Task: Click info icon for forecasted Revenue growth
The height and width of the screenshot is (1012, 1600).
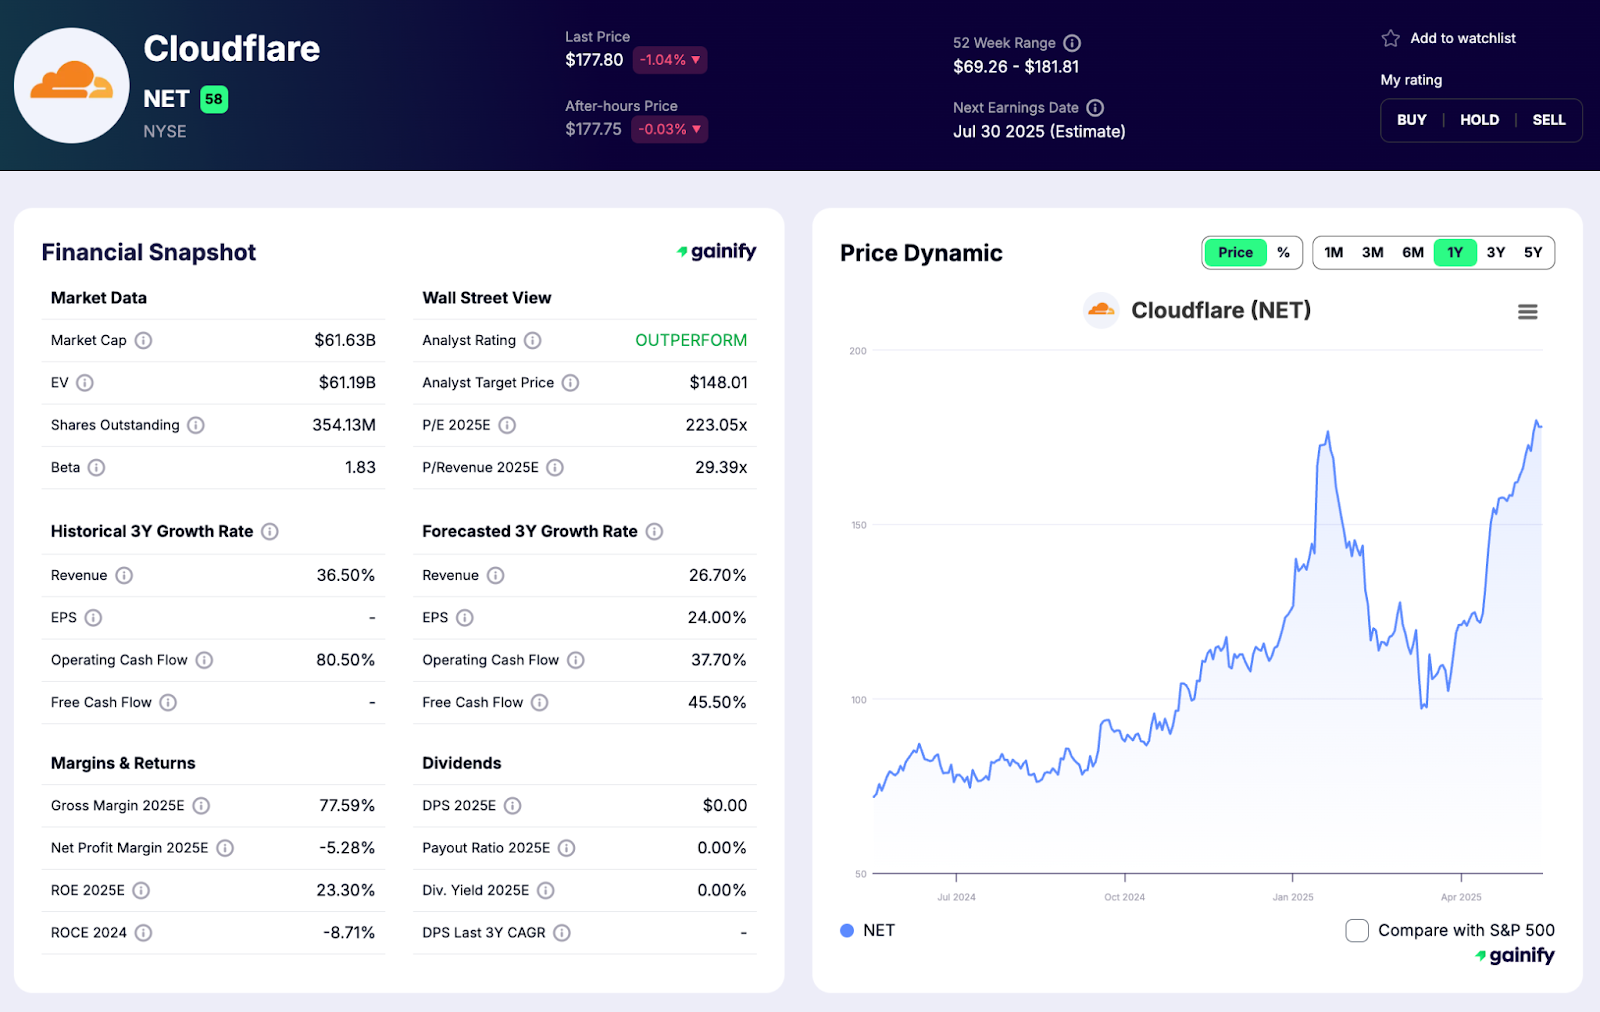Action: (x=496, y=575)
